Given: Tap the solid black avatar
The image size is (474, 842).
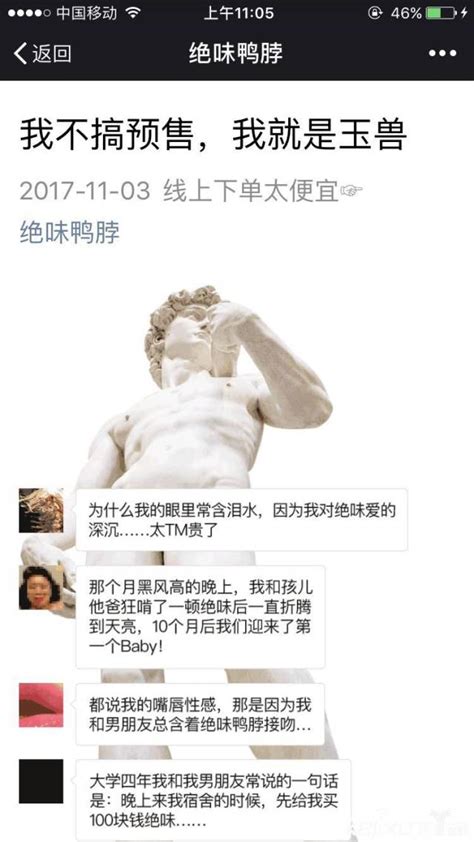Looking at the screenshot, I should coord(41,781).
